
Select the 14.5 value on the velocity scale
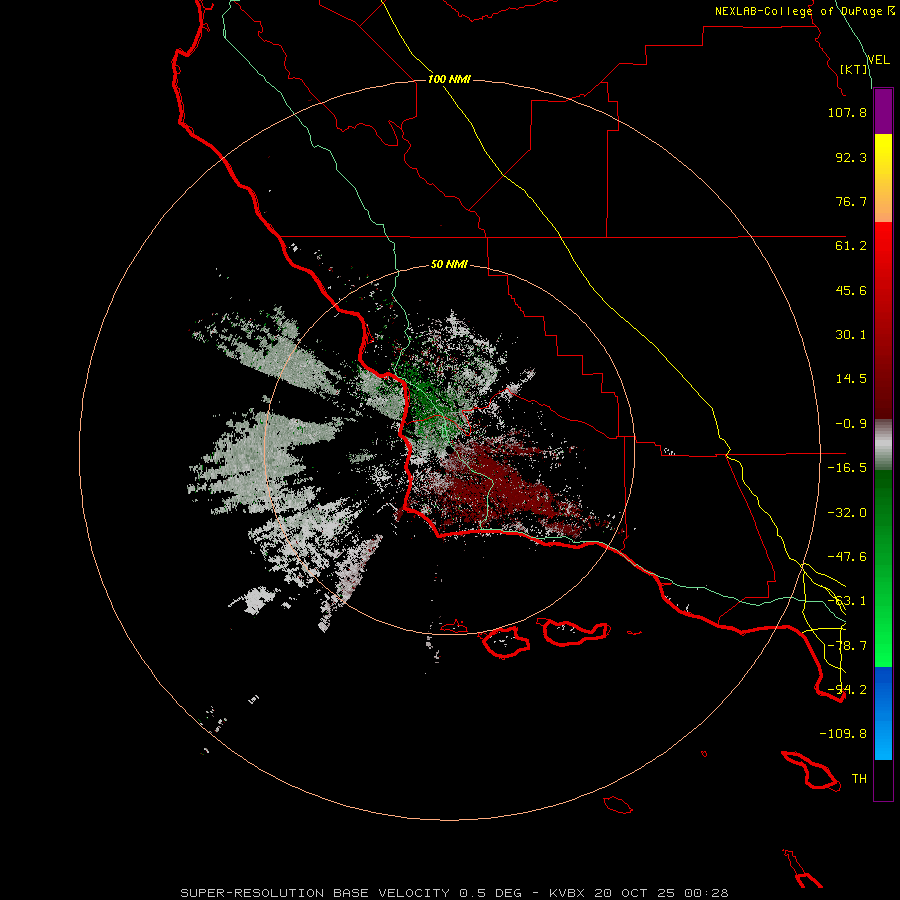[851, 379]
